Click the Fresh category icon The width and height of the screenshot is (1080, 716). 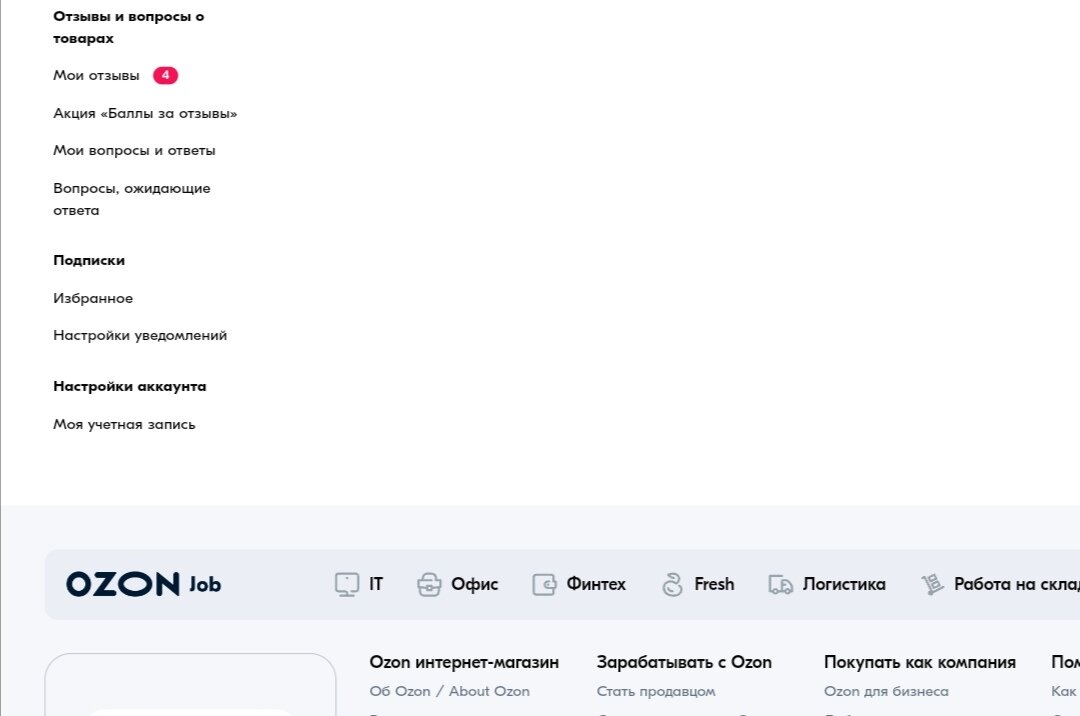click(671, 583)
